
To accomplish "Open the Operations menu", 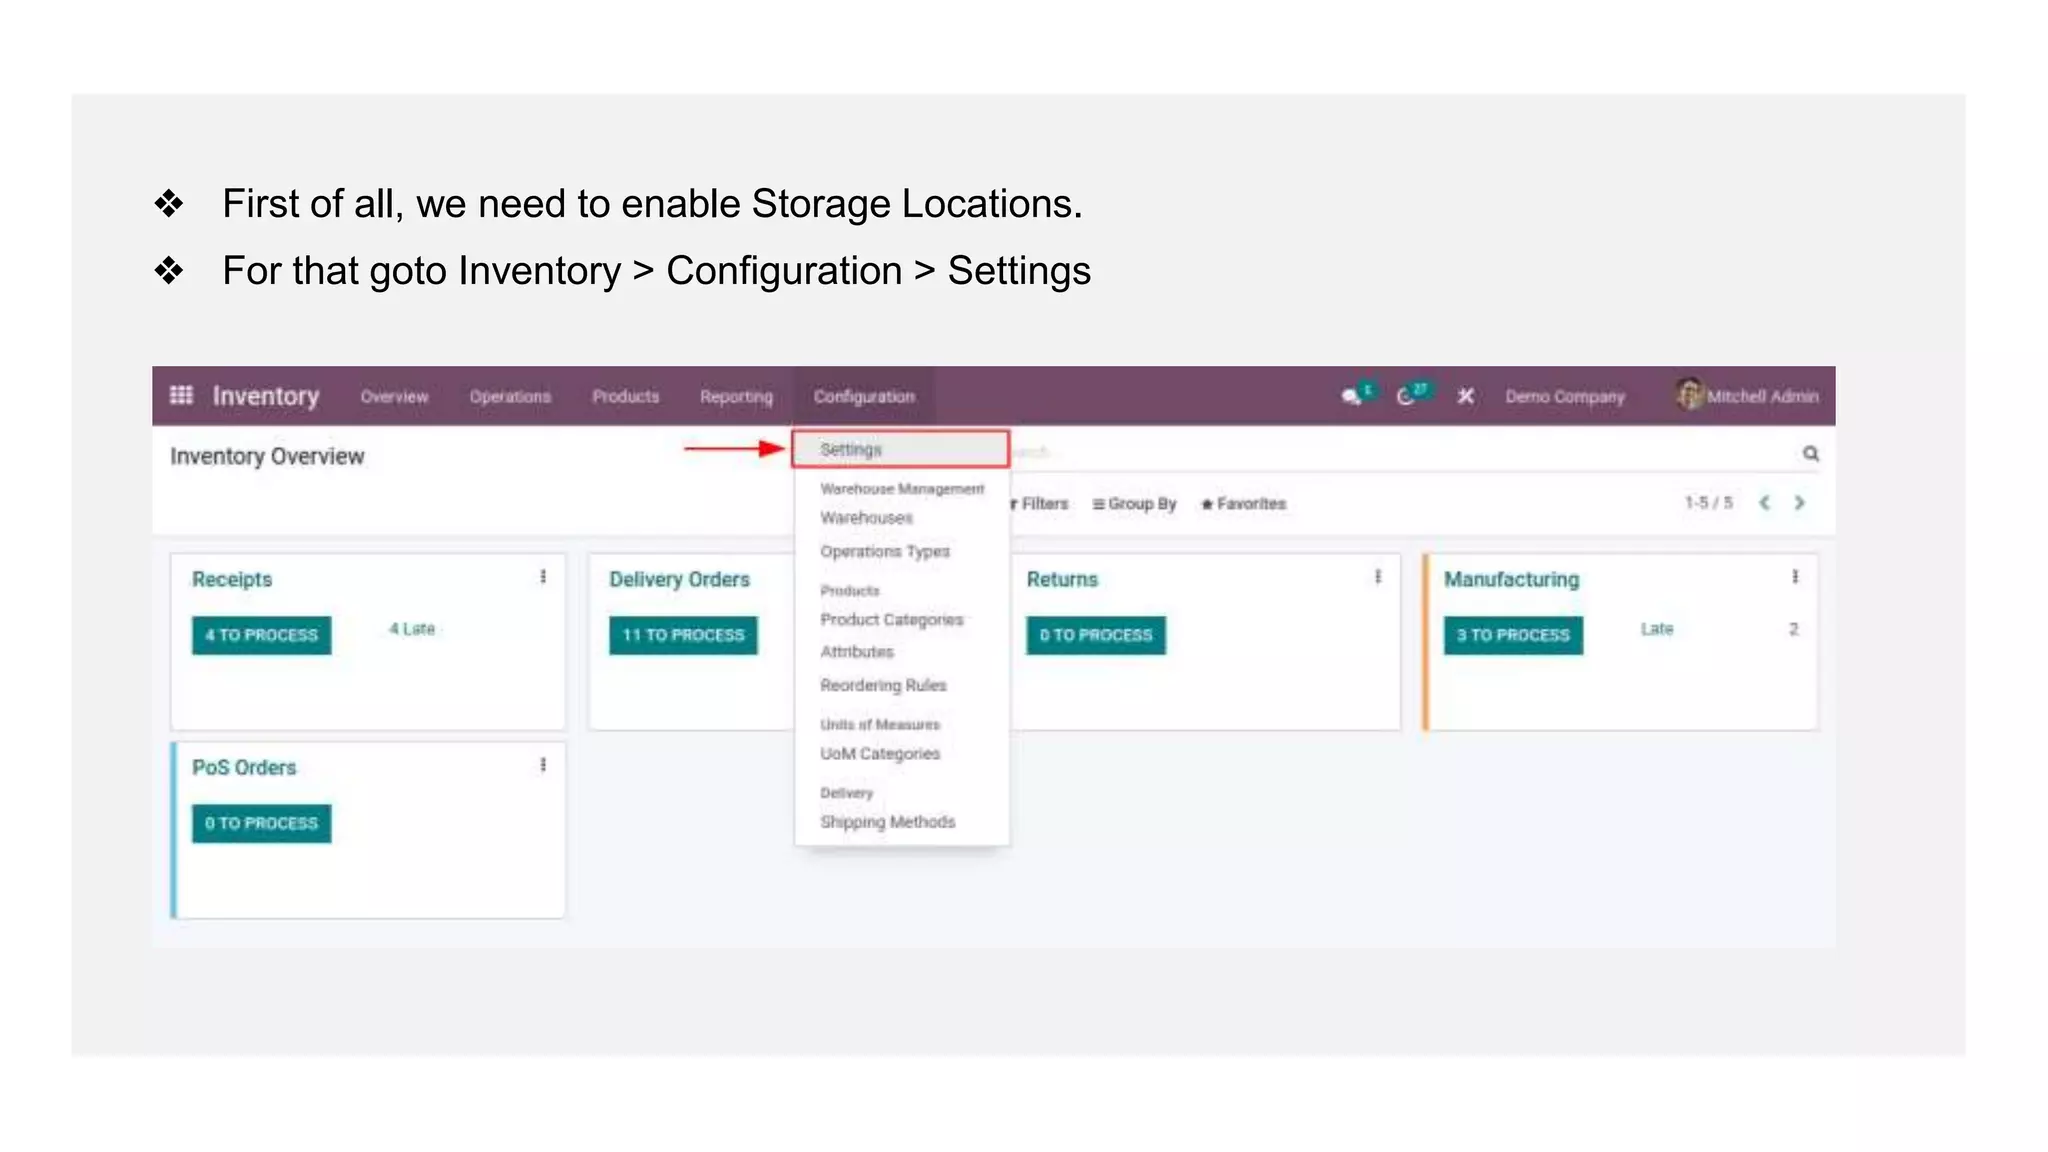I will click(x=510, y=397).
